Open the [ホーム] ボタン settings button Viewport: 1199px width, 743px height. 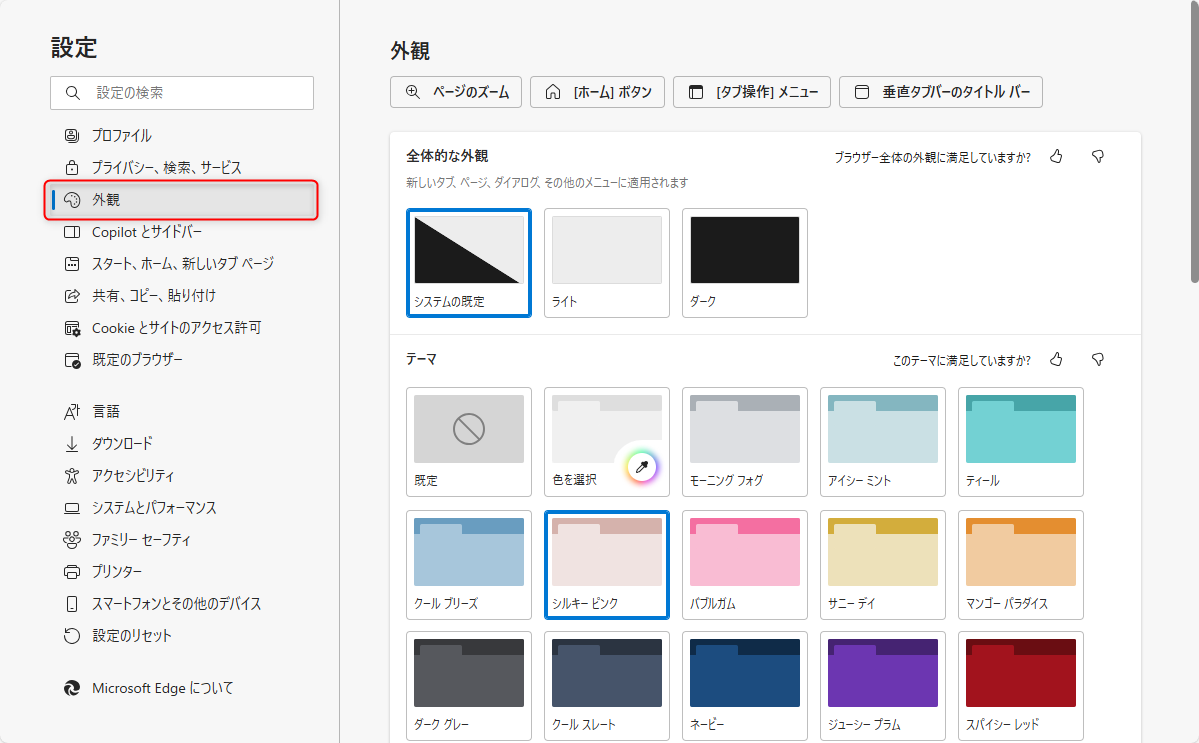tap(597, 92)
